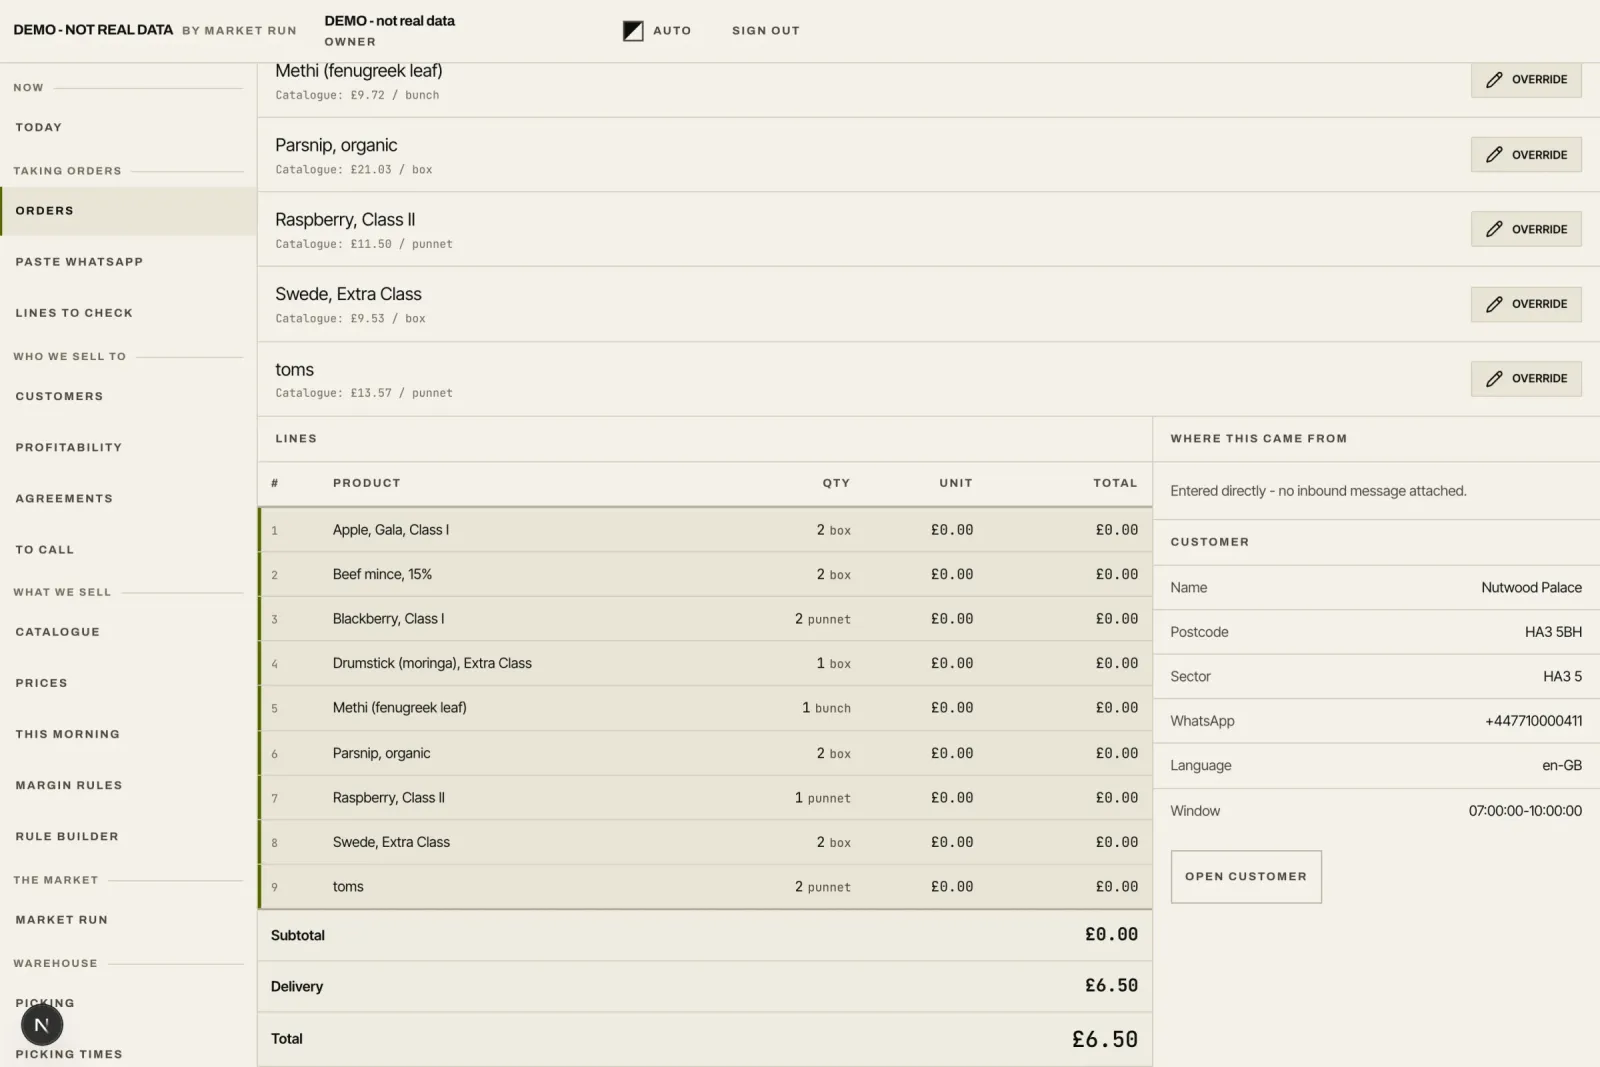This screenshot has width=1600, height=1067.
Task: Open Picking Times page
Action: tap(128, 1054)
